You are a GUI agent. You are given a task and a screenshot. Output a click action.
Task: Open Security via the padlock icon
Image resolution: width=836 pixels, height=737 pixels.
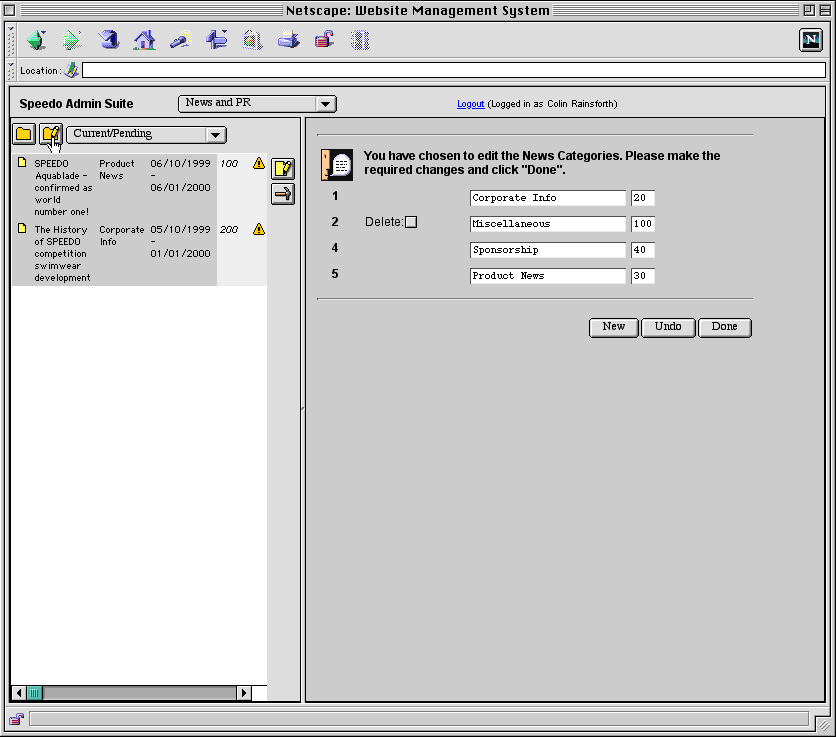[324, 40]
